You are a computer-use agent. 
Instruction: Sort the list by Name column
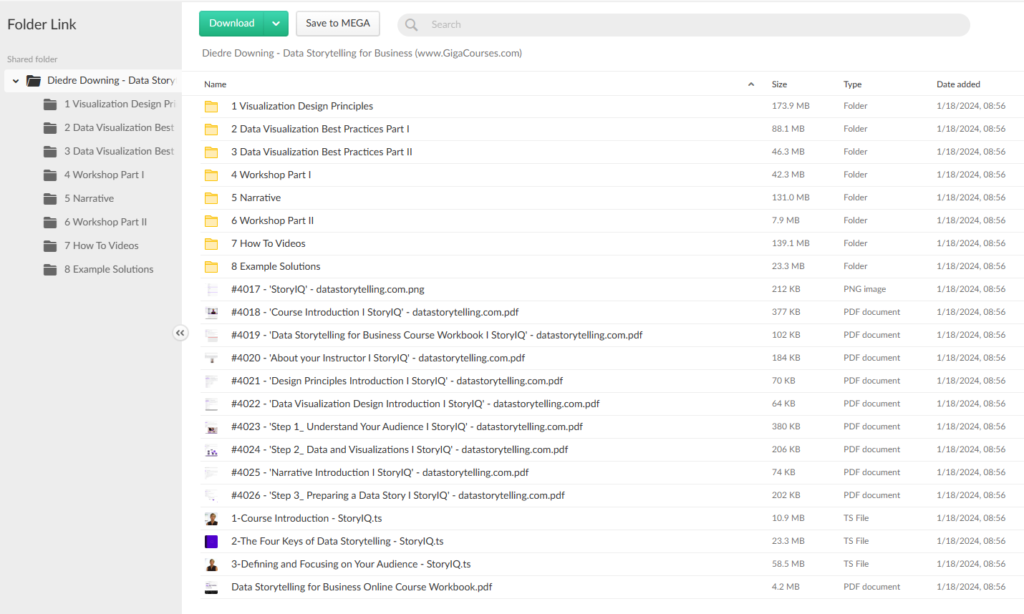[215, 85]
